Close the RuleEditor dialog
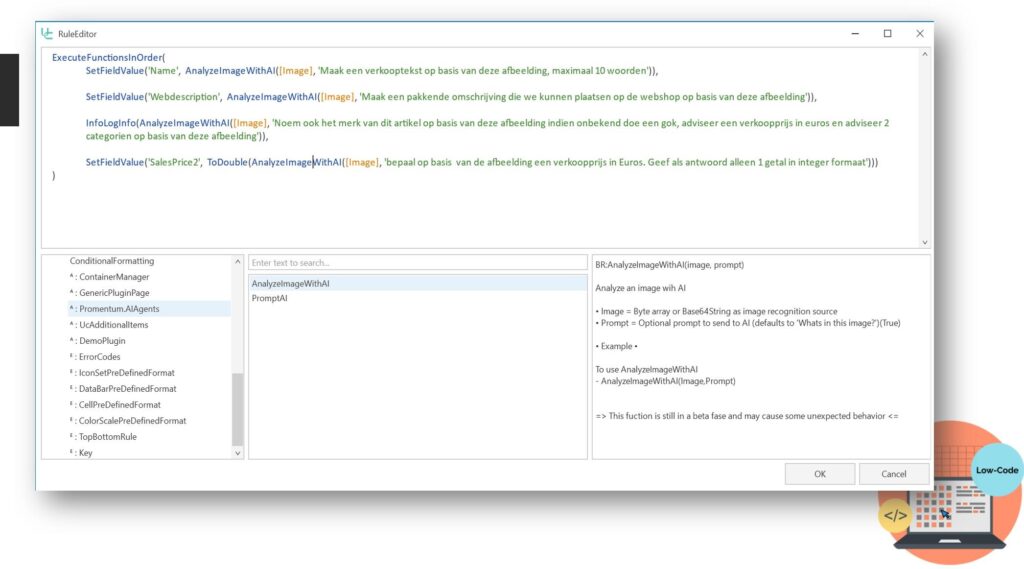The image size is (1024, 569). point(920,33)
